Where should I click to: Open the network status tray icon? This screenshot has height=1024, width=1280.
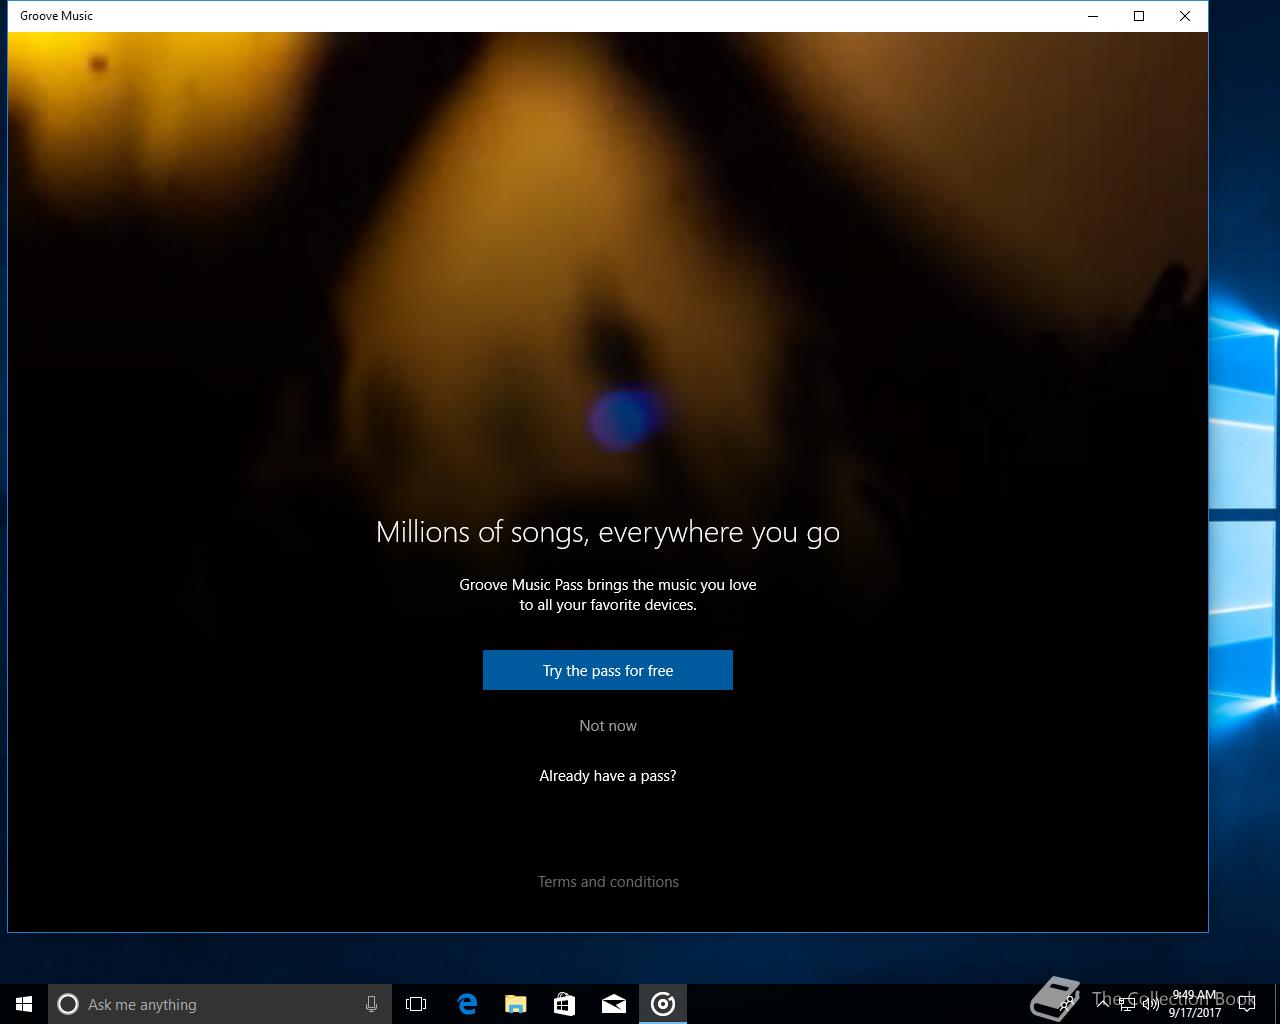(1127, 1004)
